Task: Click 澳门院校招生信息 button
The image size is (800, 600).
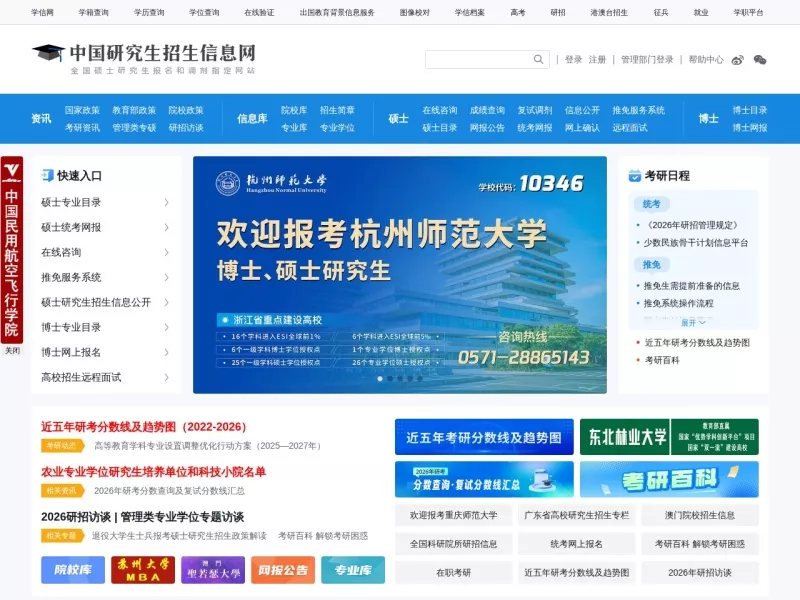Action: click(700, 515)
